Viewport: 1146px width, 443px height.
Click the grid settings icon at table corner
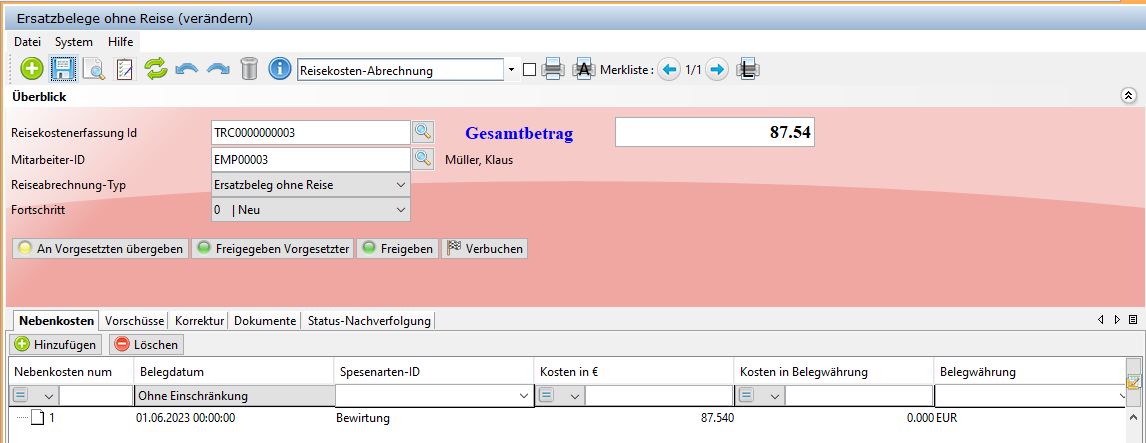click(1134, 382)
